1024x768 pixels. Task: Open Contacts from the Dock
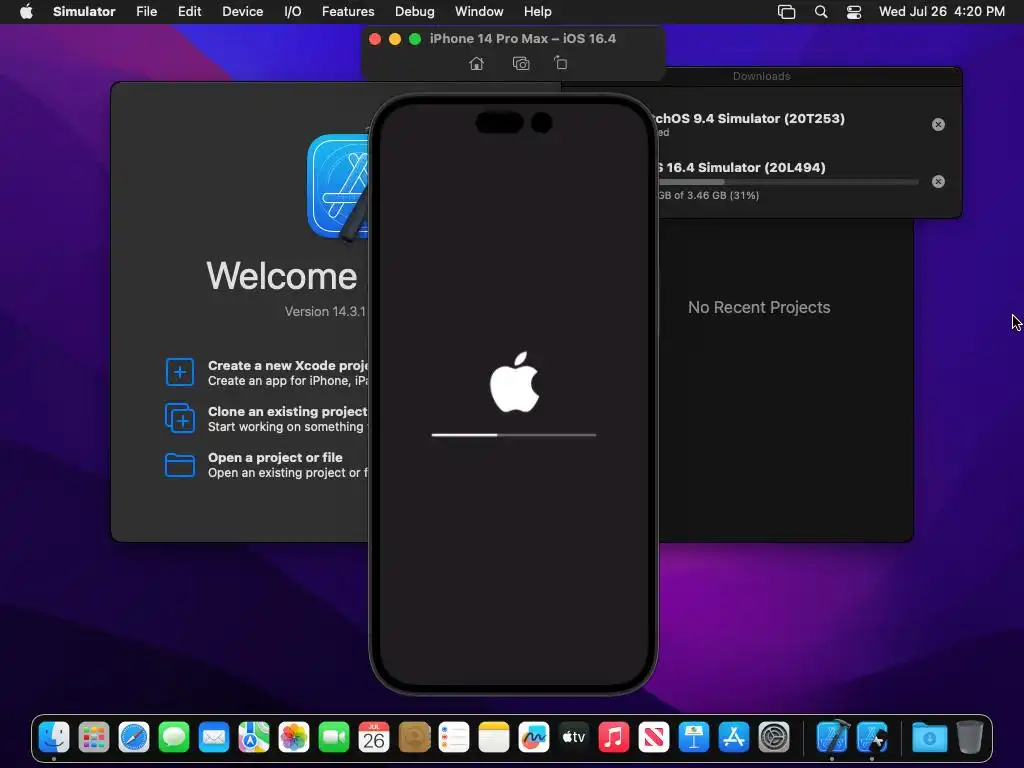pos(414,738)
